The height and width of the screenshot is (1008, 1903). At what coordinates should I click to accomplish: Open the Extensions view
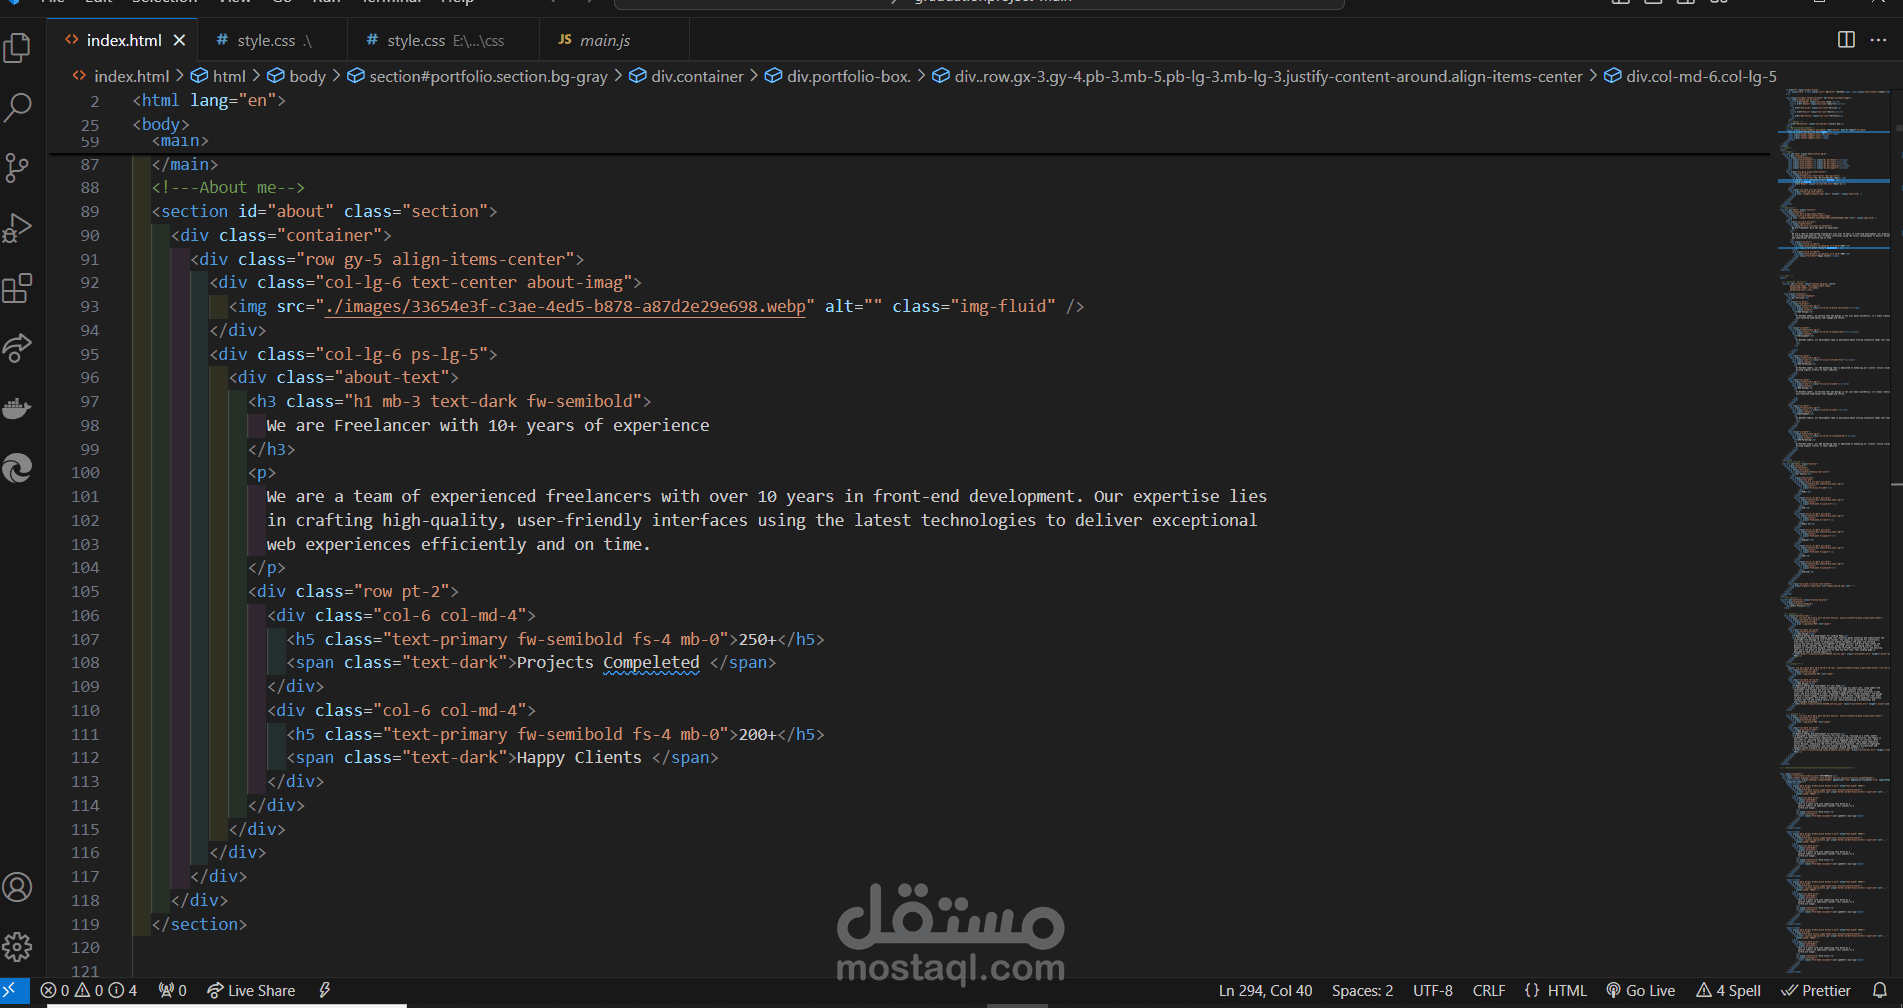pos(18,288)
